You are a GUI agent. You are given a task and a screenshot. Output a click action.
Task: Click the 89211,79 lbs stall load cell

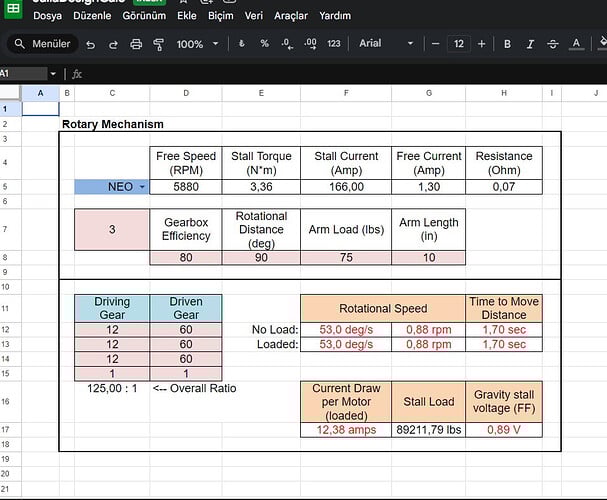click(429, 430)
